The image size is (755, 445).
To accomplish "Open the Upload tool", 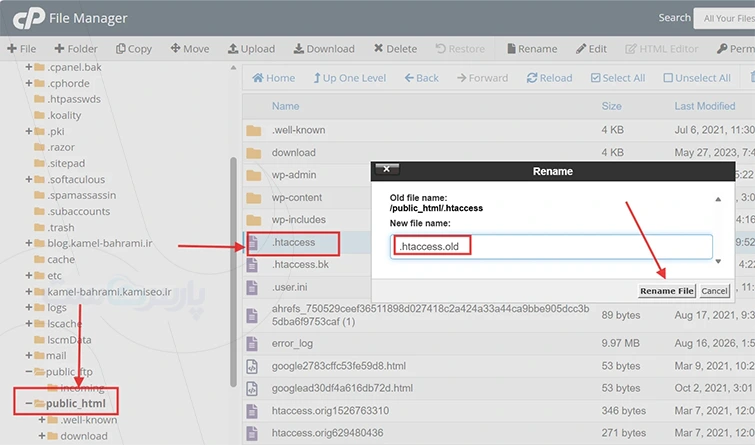I will tap(251, 49).
